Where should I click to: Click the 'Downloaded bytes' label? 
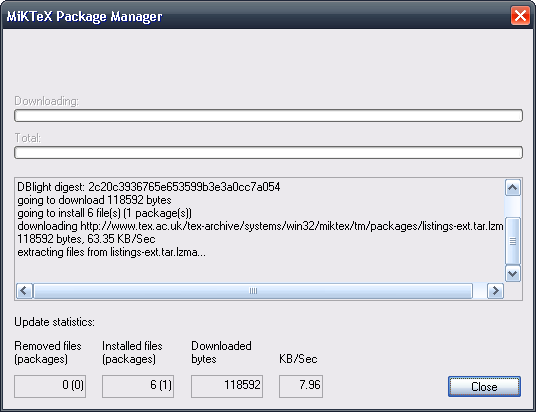221,353
